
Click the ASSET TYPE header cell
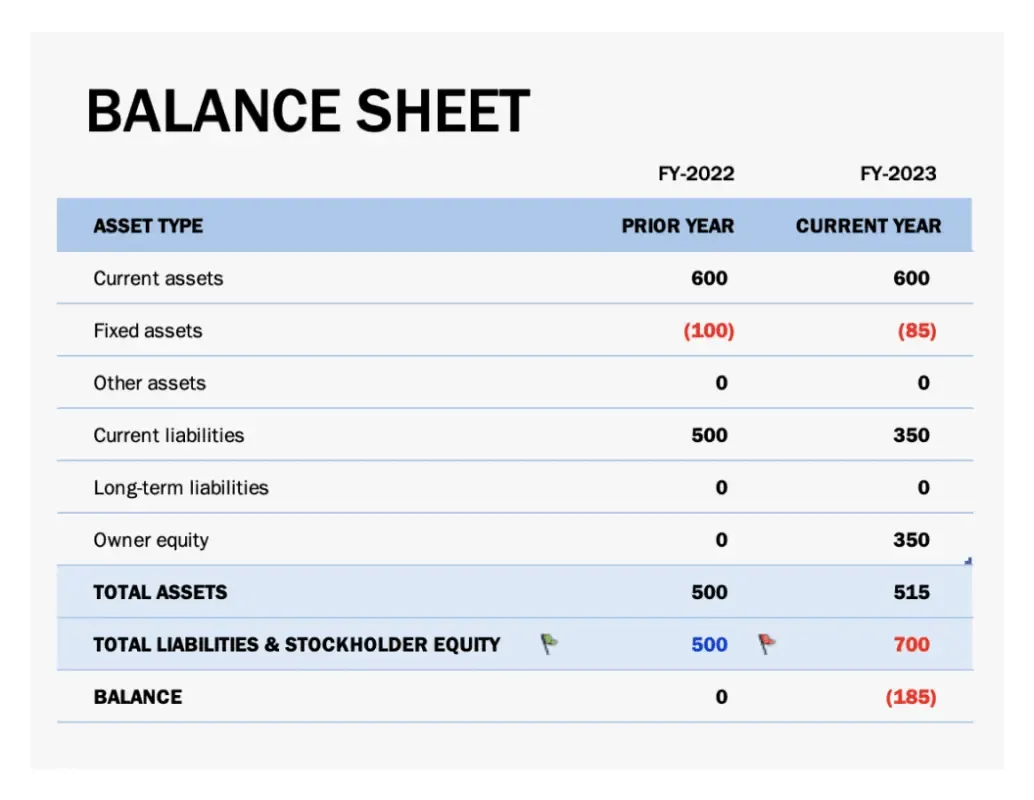pos(148,226)
